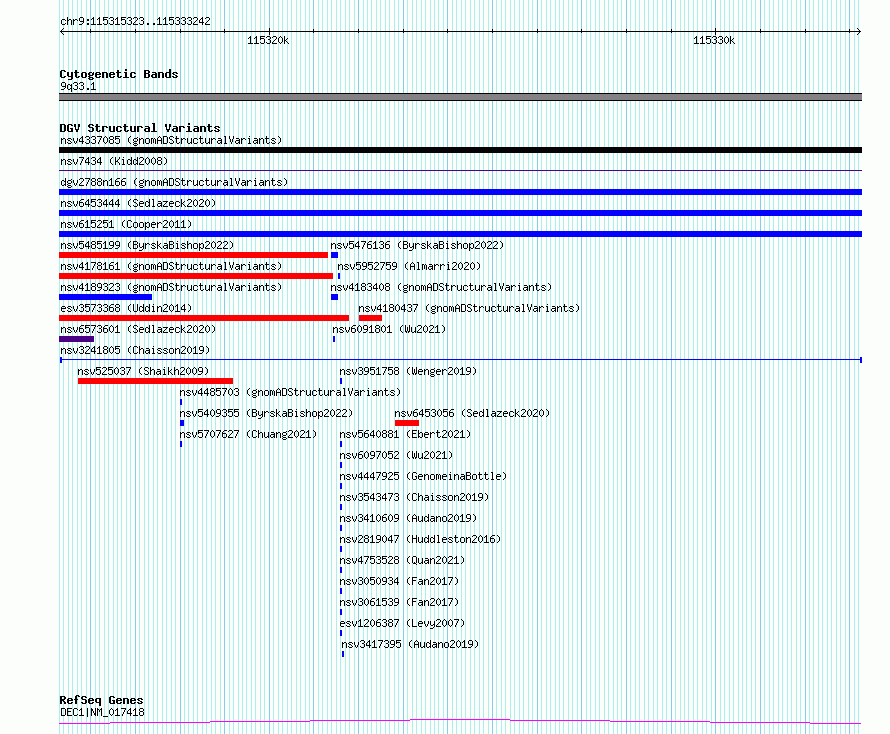The height and width of the screenshot is (734, 890).
Task: Click nsv3410609 (Audano2019) label
Action: 408,518
